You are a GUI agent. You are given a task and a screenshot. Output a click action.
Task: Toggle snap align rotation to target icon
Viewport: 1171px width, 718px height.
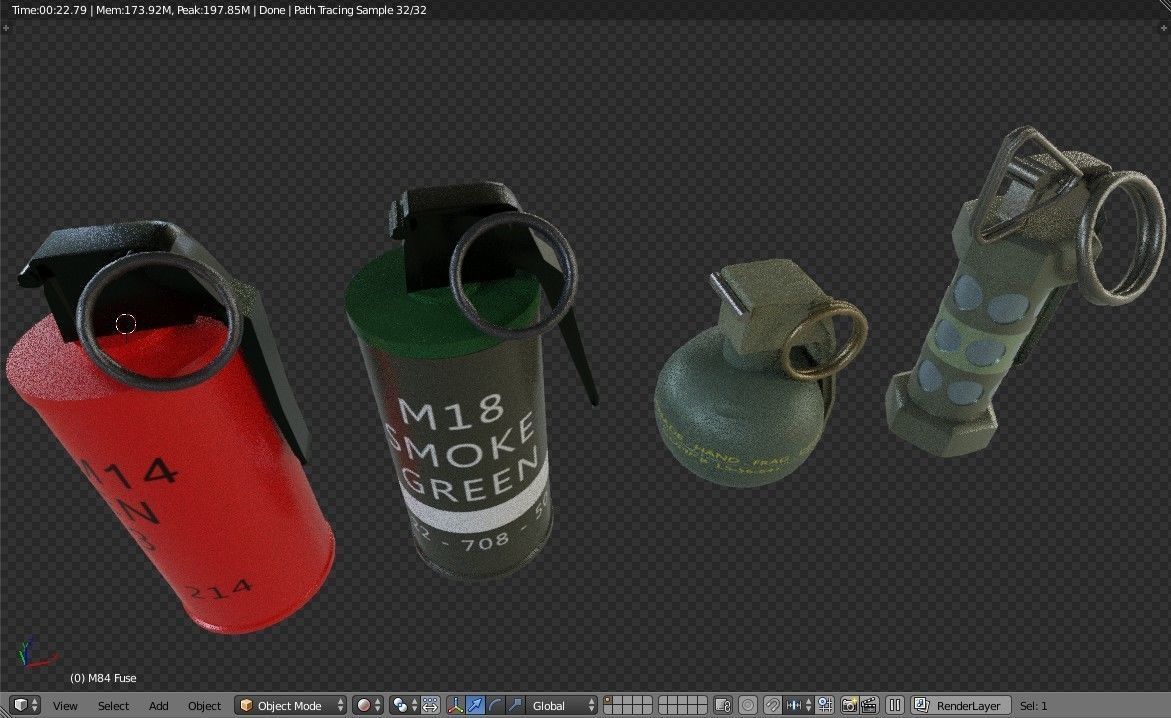click(x=825, y=705)
